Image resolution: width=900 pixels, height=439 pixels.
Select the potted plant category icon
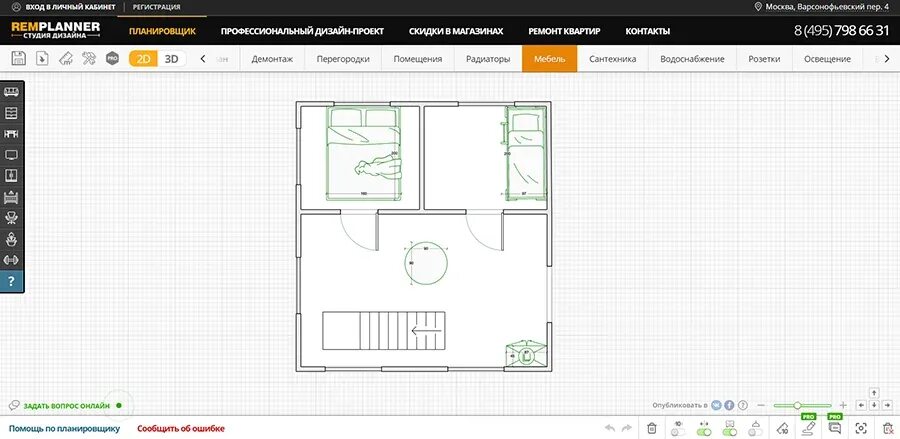tap(11, 239)
